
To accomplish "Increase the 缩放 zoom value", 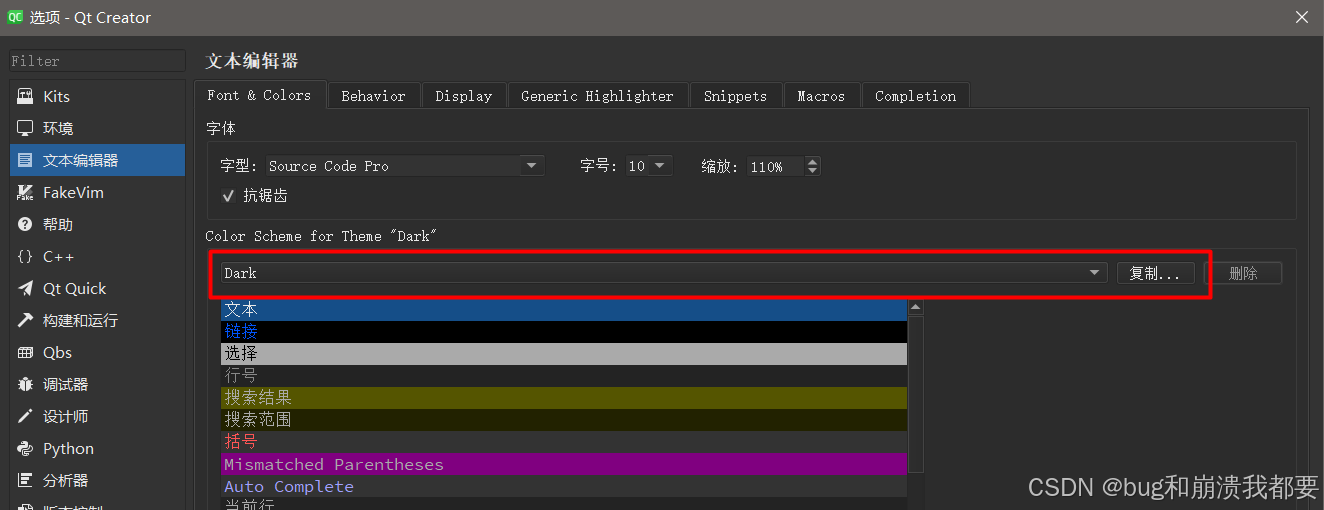I will click(x=812, y=162).
